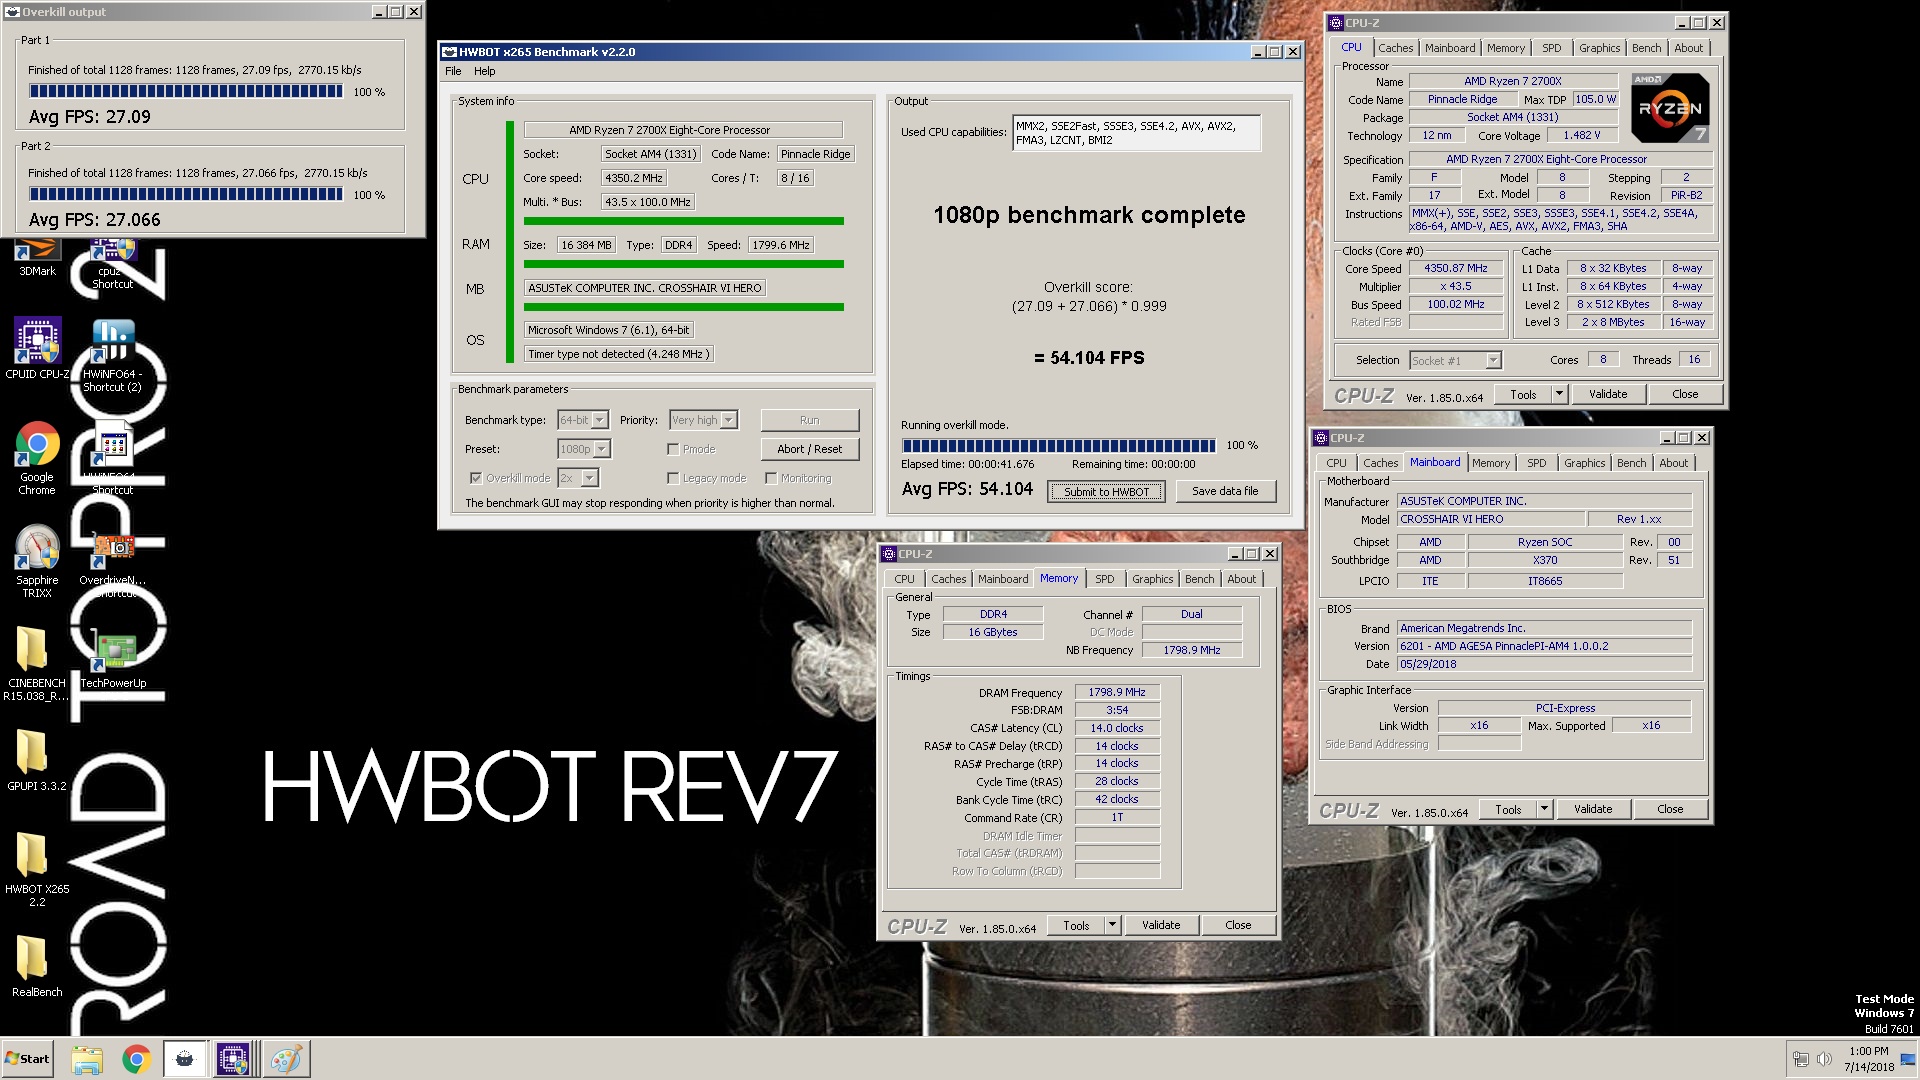The image size is (1920, 1080).
Task: Click the Memory CPU-Z window title icon
Action: coord(888,554)
